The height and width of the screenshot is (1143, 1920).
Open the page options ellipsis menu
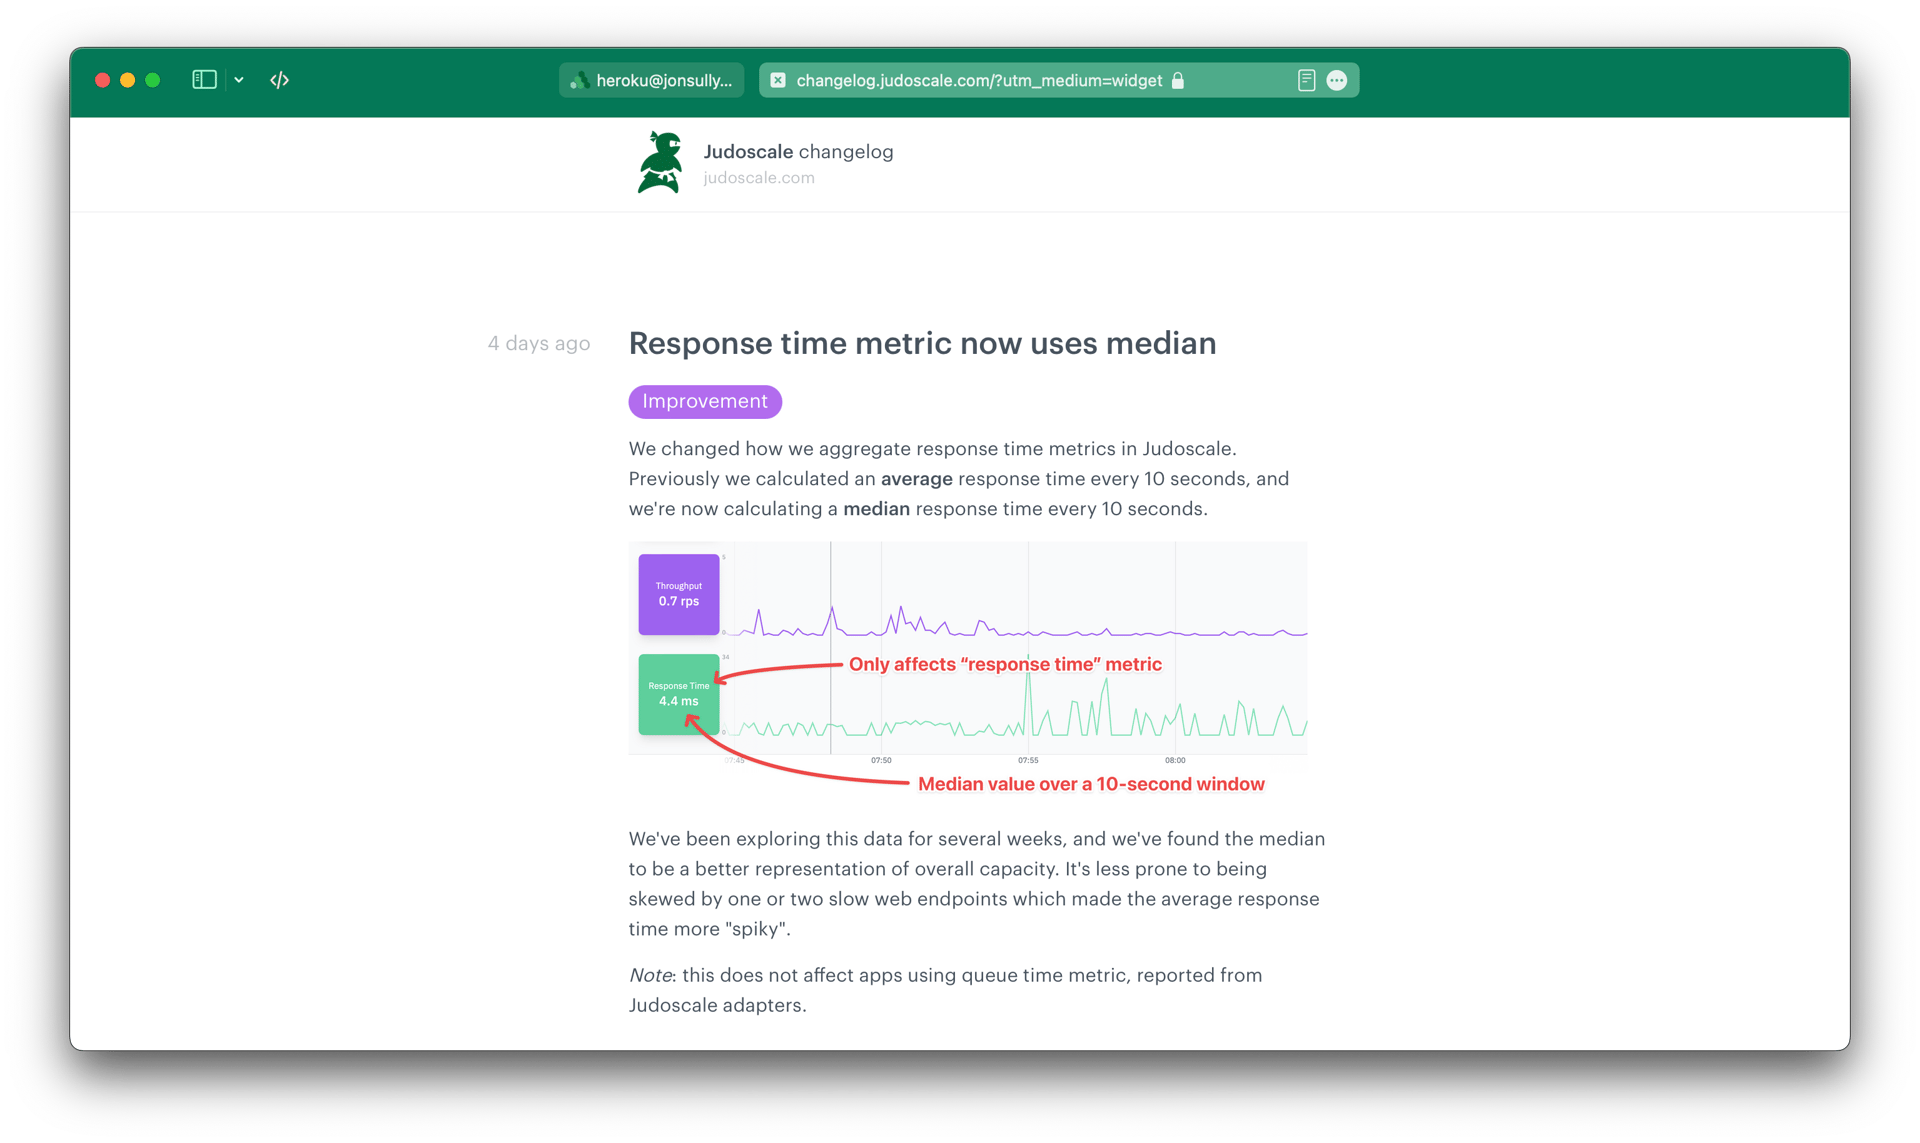click(x=1336, y=81)
